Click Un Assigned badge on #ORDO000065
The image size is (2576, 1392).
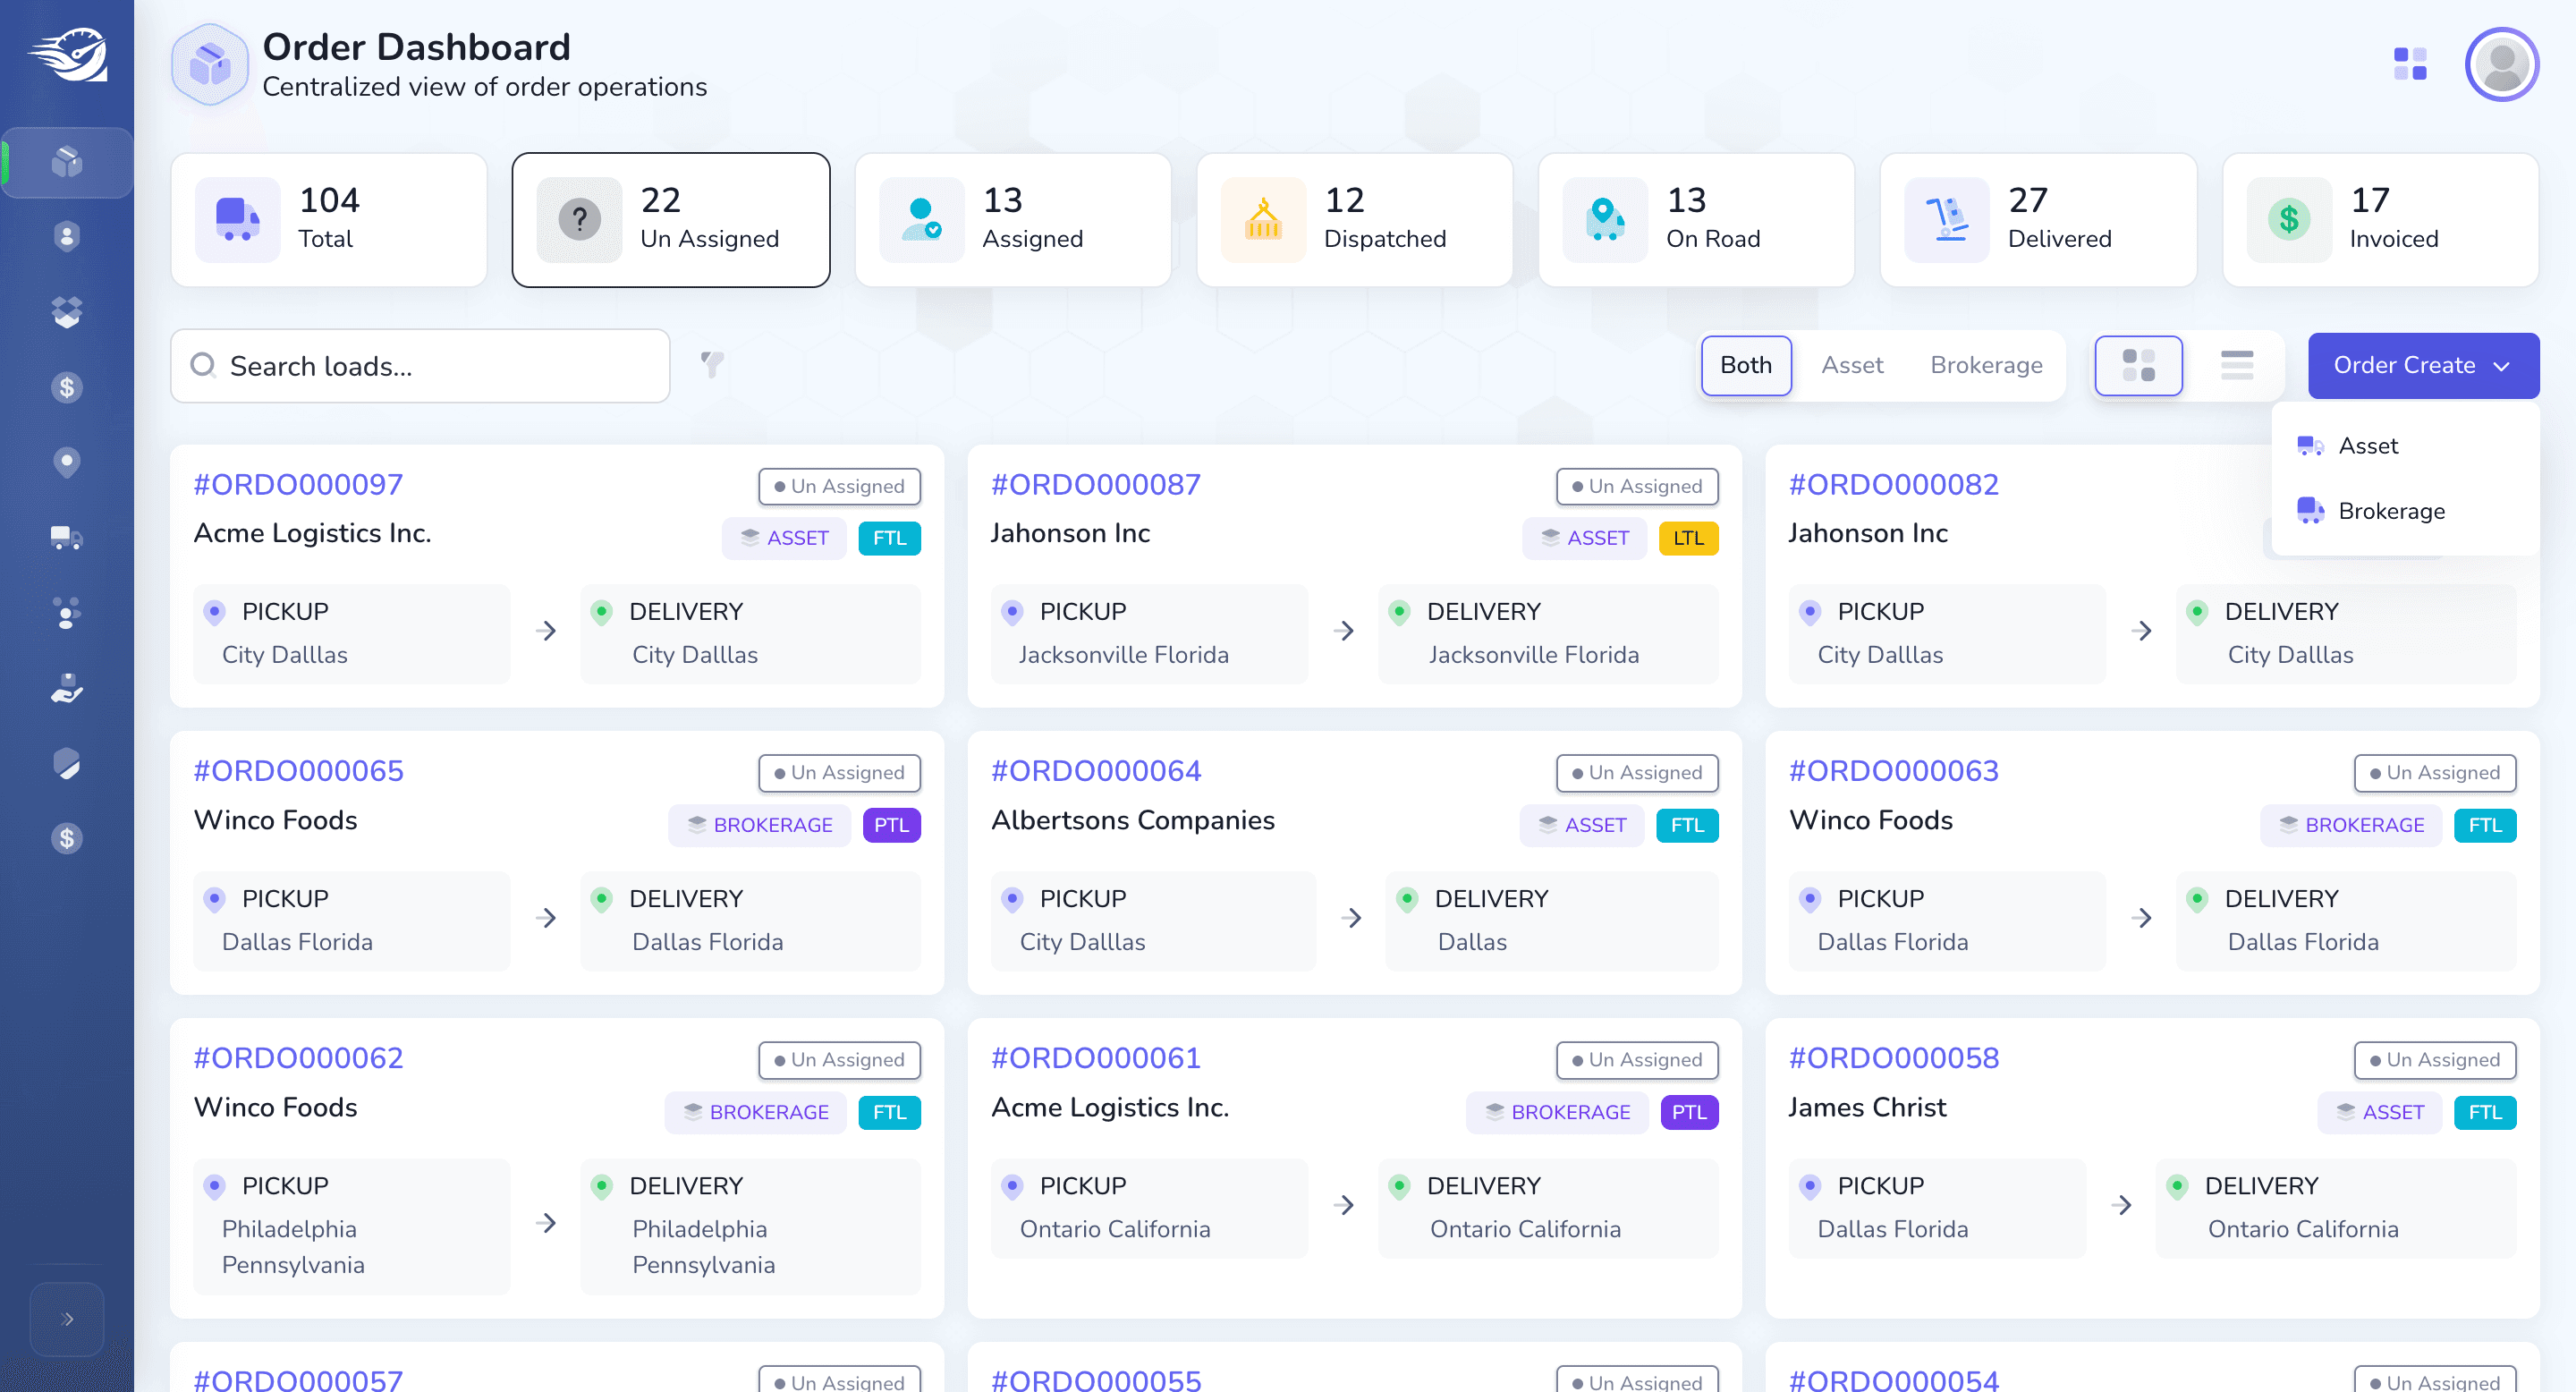tap(839, 773)
